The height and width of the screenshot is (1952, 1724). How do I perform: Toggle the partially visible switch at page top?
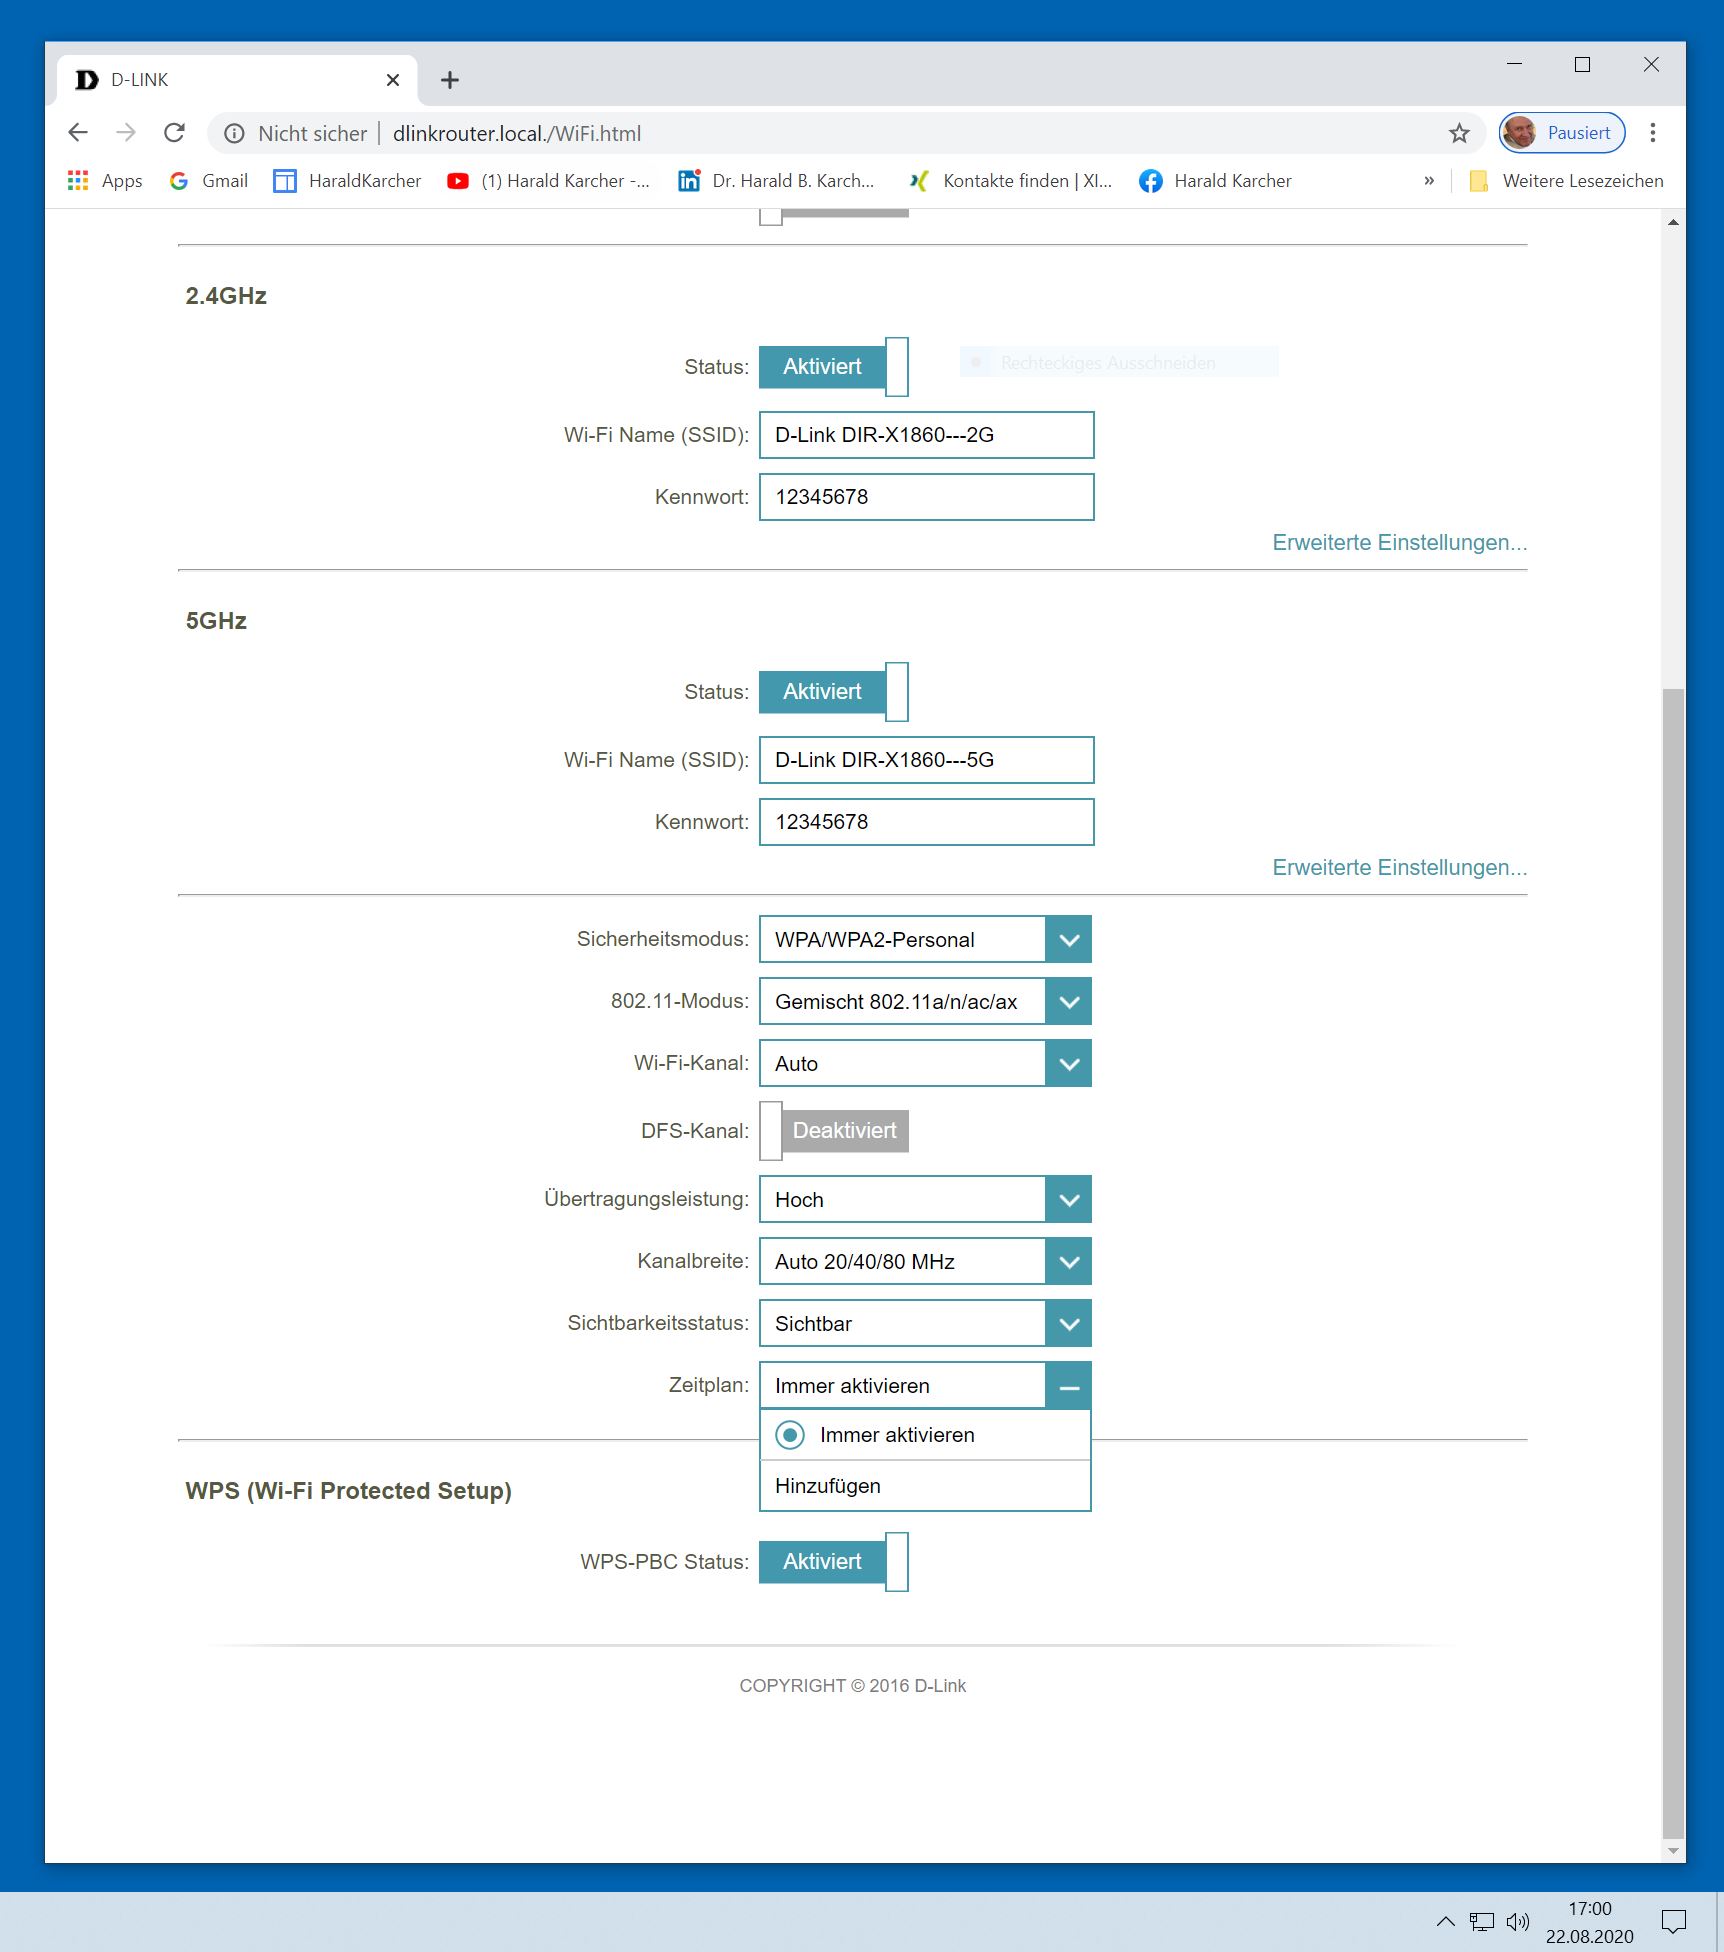(834, 215)
